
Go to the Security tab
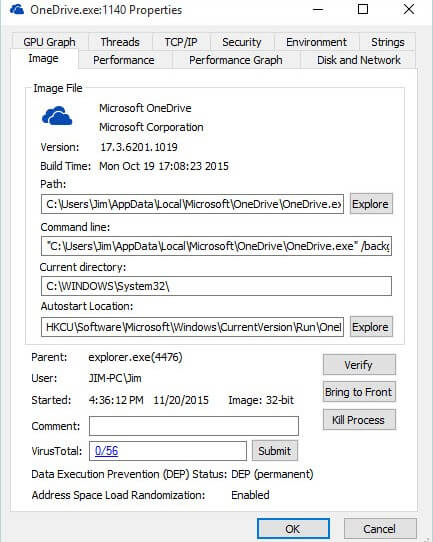242,42
